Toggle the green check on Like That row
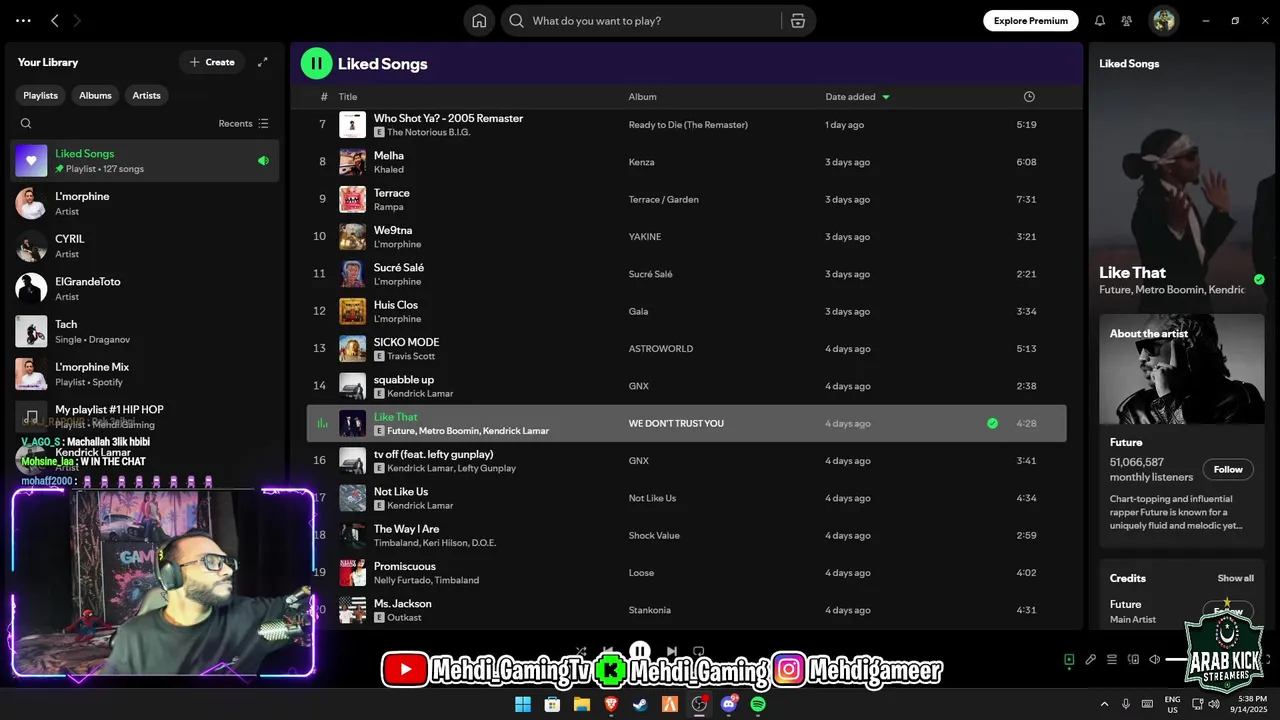 (x=992, y=423)
